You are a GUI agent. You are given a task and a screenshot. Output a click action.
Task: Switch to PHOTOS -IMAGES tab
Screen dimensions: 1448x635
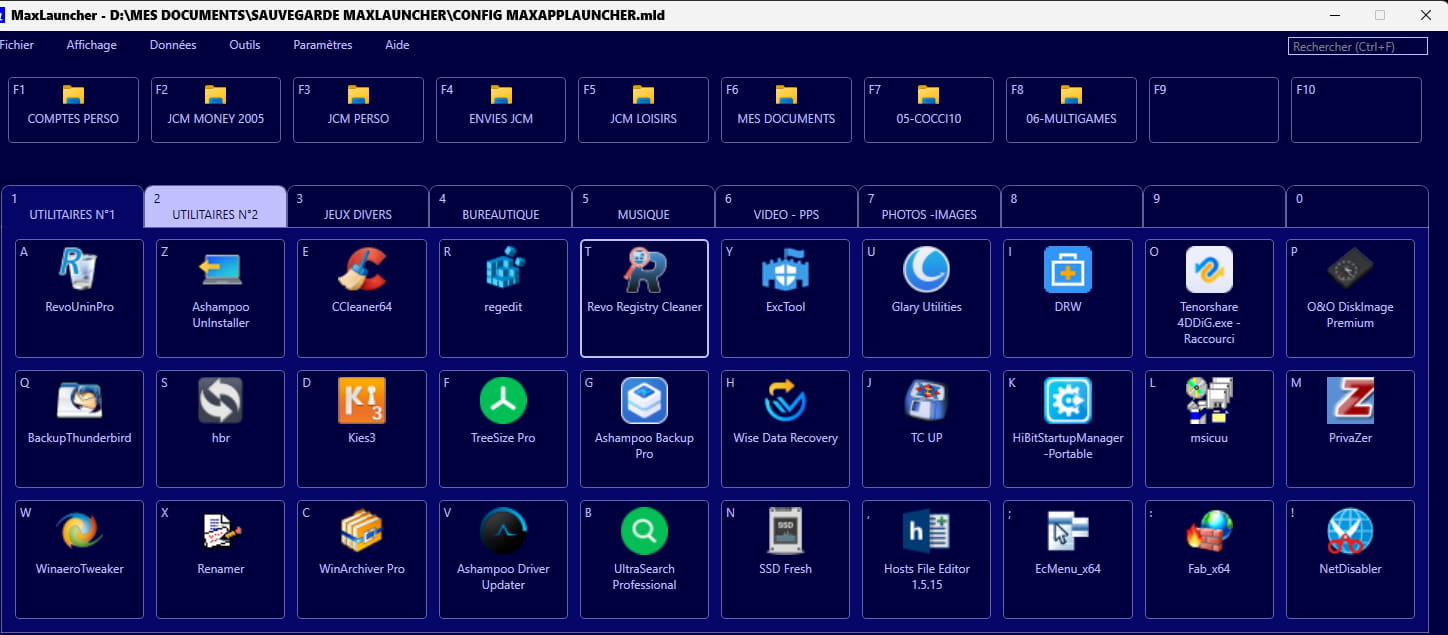click(929, 206)
